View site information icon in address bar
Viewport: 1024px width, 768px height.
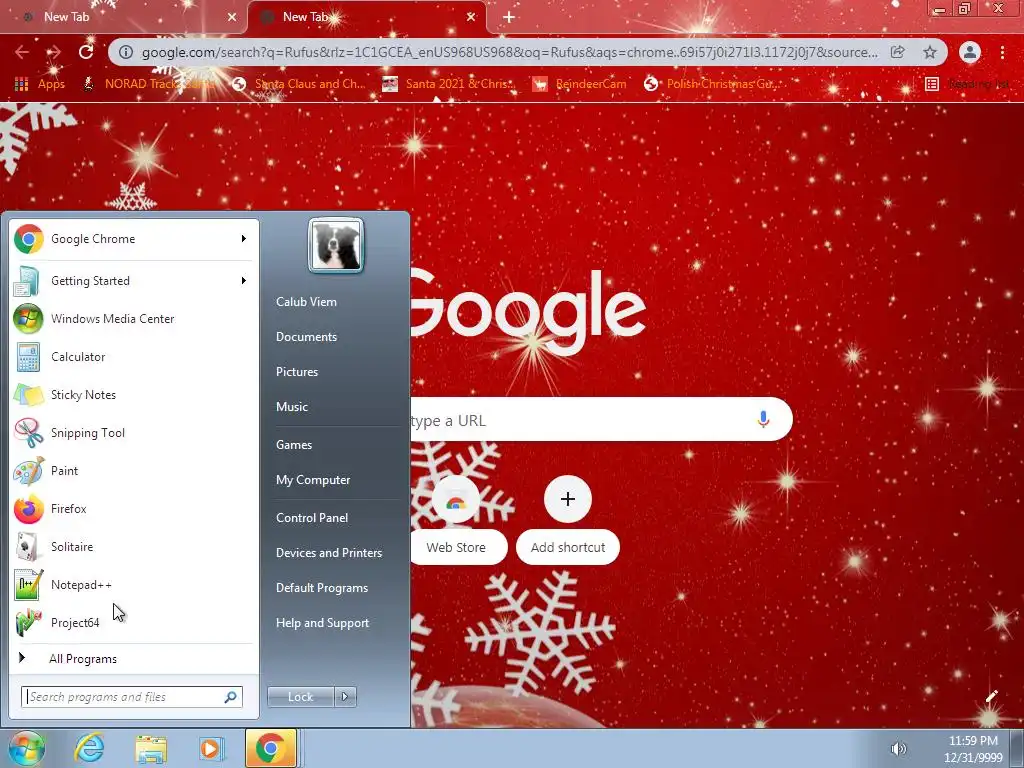point(126,52)
